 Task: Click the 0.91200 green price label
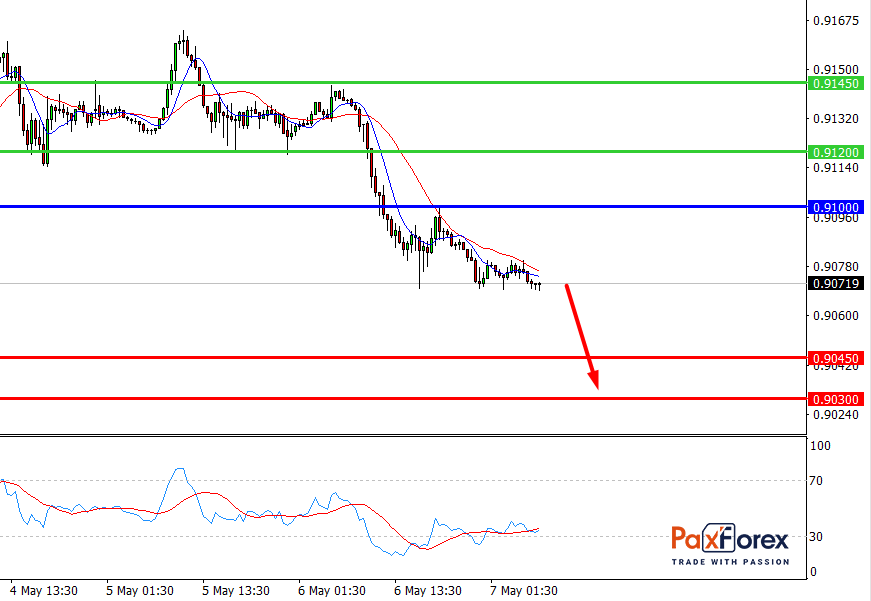coord(836,152)
